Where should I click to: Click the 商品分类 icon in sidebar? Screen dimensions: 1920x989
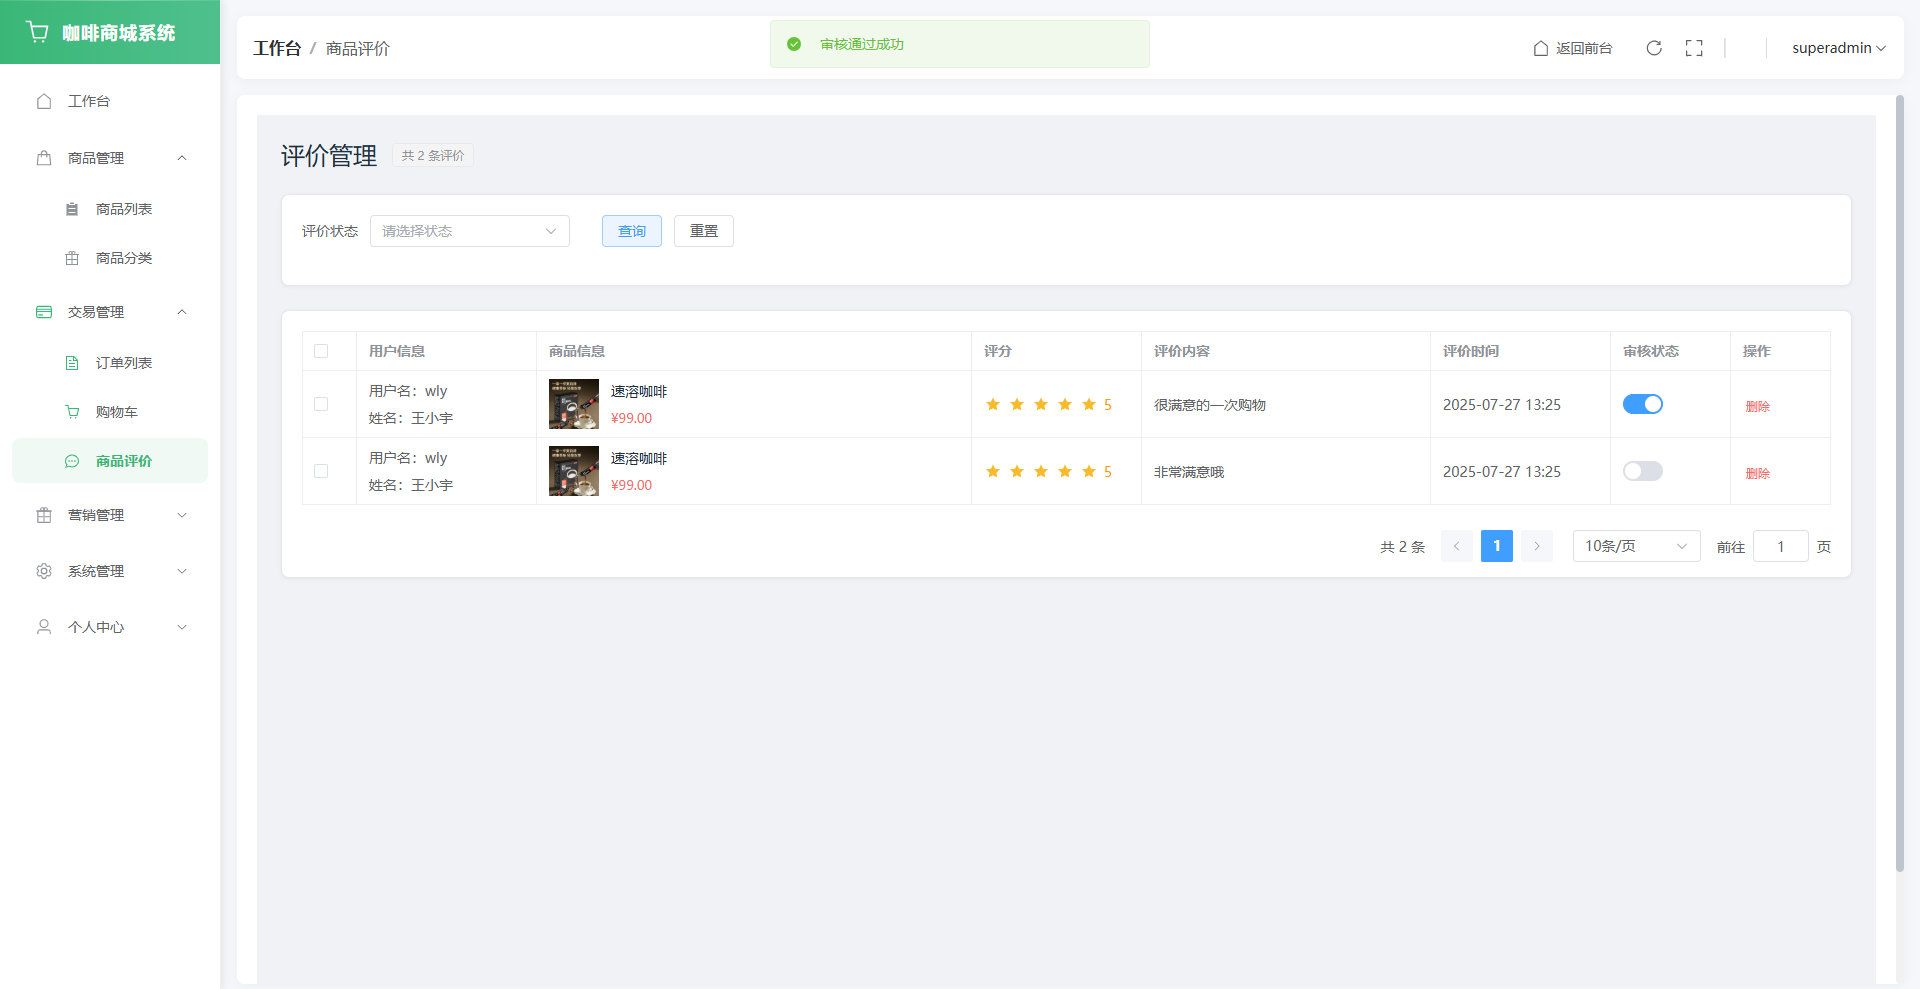click(x=72, y=258)
